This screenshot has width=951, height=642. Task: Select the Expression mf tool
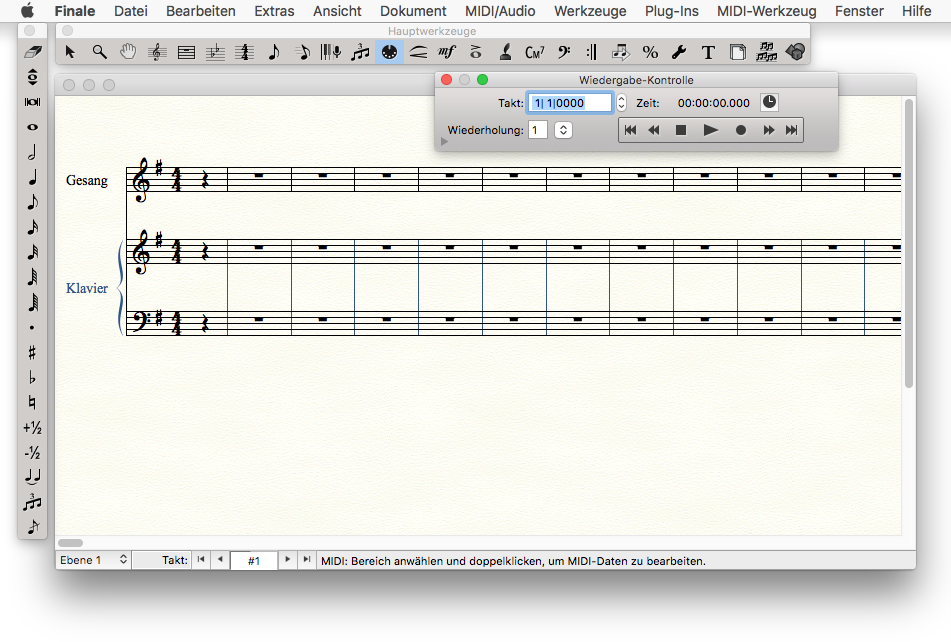tap(447, 53)
